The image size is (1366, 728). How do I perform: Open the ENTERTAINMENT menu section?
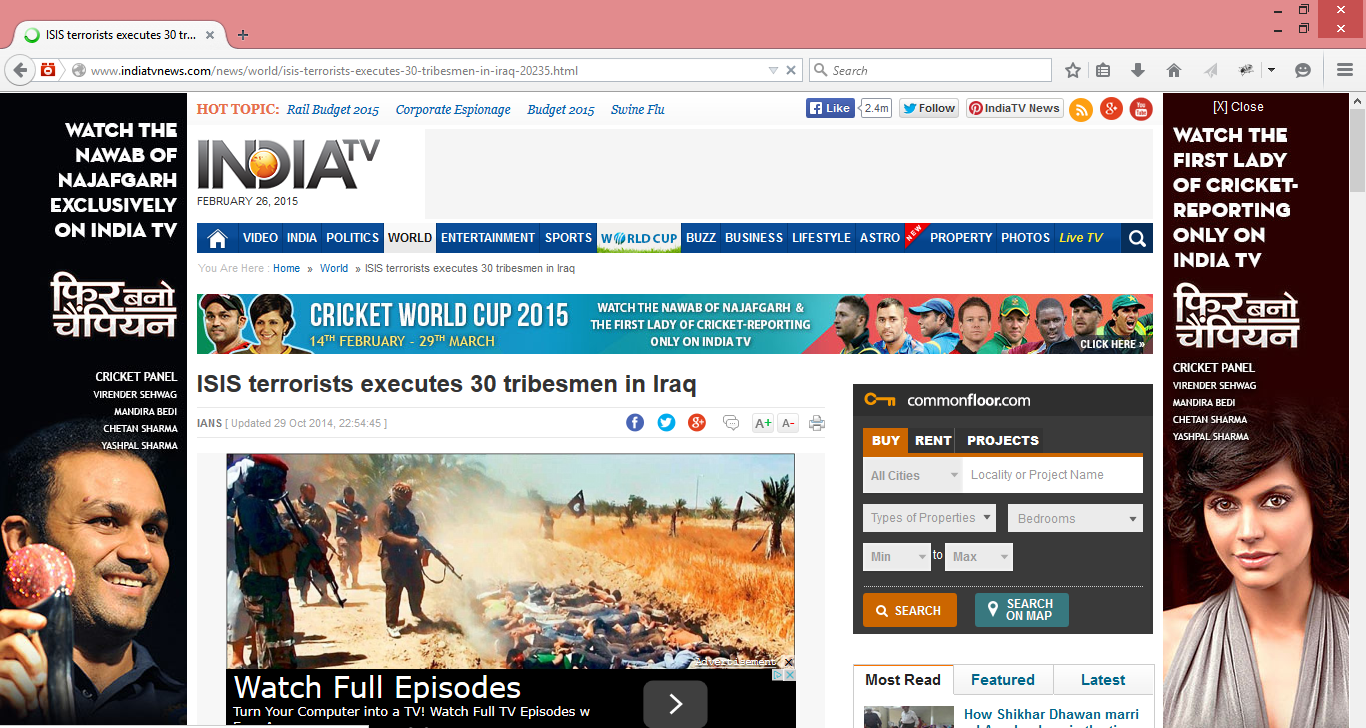click(488, 238)
